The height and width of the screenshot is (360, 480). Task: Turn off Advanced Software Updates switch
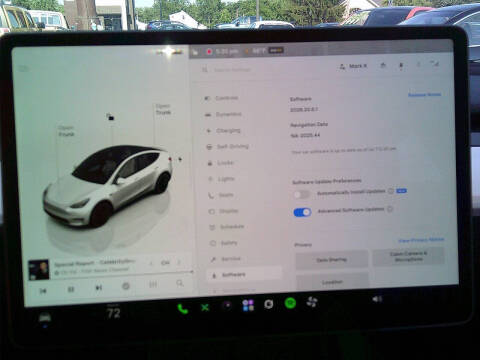302,212
